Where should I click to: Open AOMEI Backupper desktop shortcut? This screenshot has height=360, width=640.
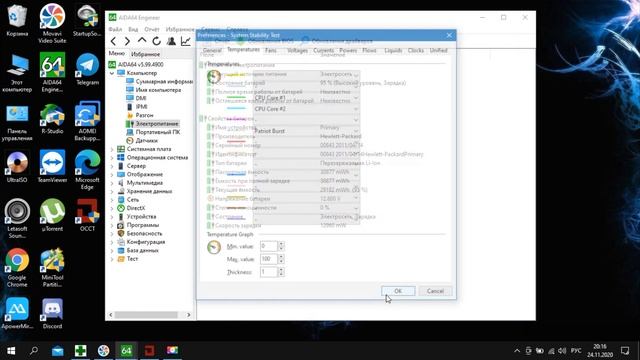coord(87,122)
